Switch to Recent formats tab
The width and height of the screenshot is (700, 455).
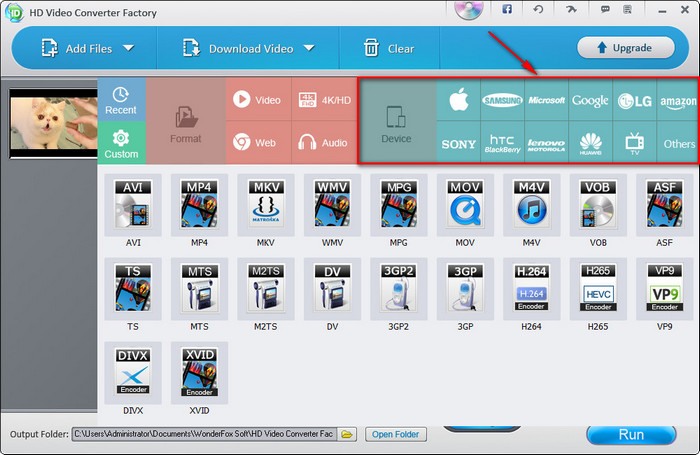tap(121, 100)
